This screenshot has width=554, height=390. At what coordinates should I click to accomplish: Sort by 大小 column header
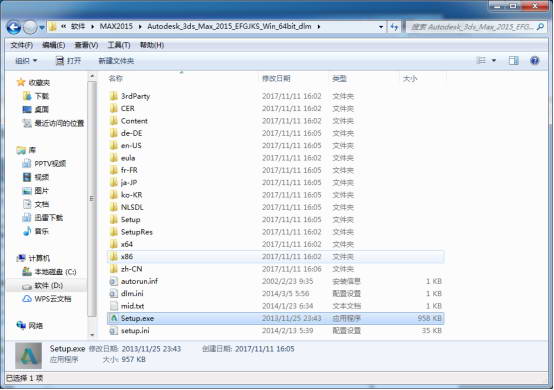(410, 78)
